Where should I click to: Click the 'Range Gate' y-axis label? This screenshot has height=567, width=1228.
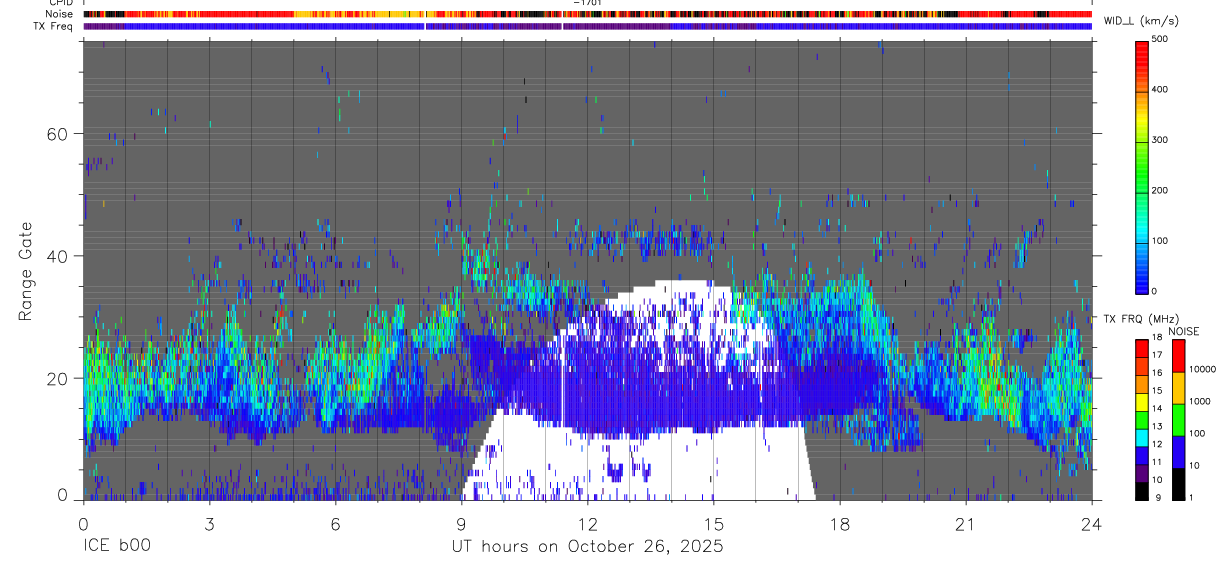click(25, 271)
